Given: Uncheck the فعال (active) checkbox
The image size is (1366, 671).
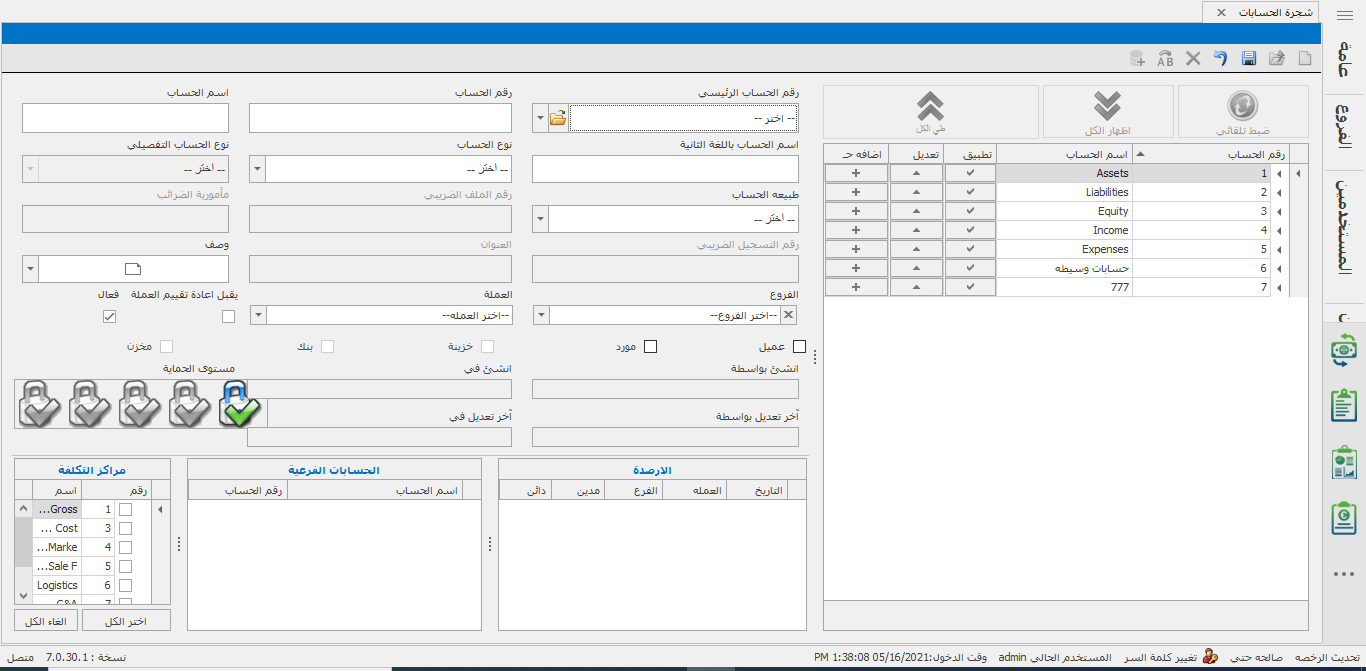Looking at the screenshot, I should 110,316.
